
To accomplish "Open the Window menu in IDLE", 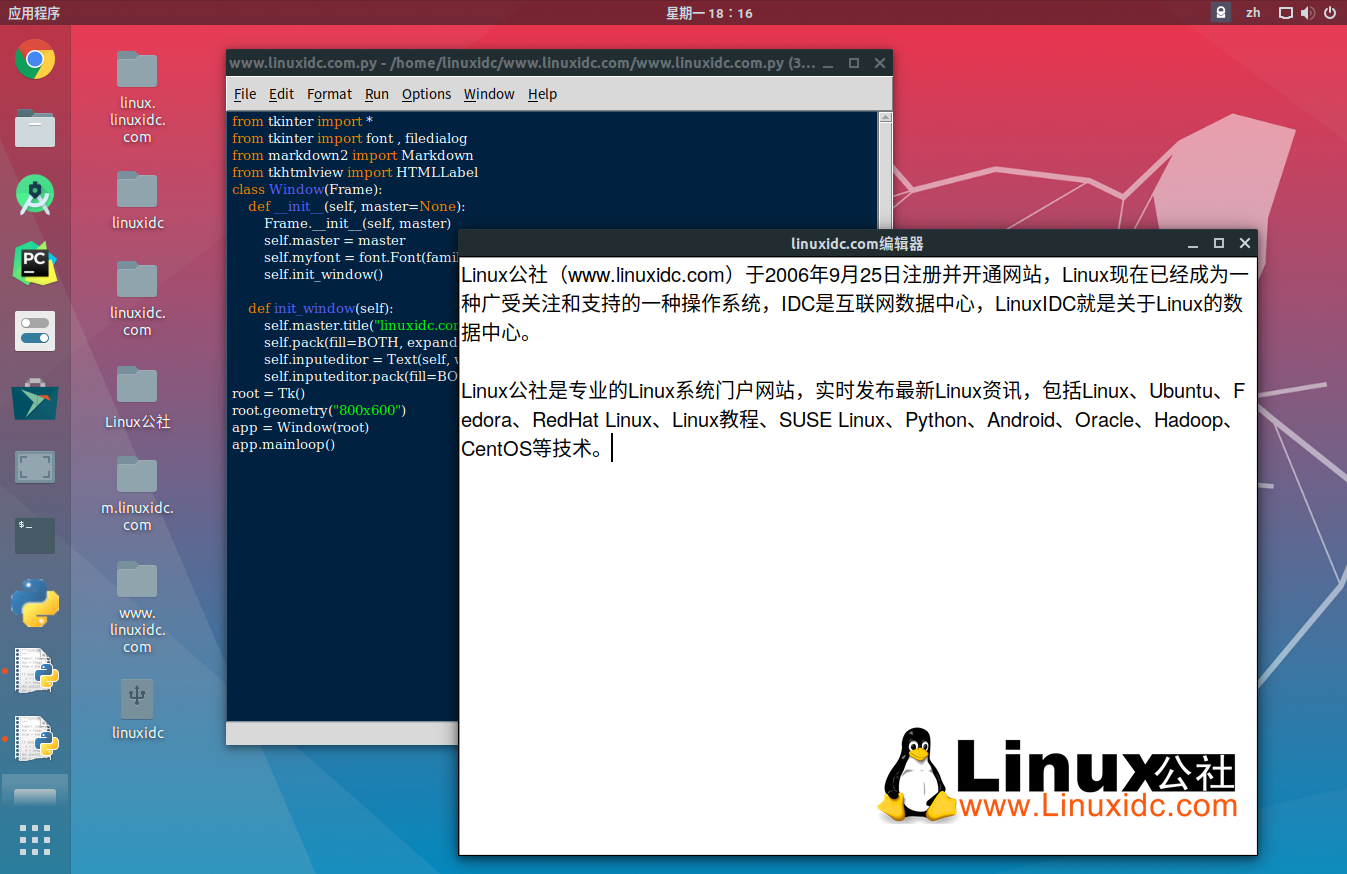I will pos(489,94).
